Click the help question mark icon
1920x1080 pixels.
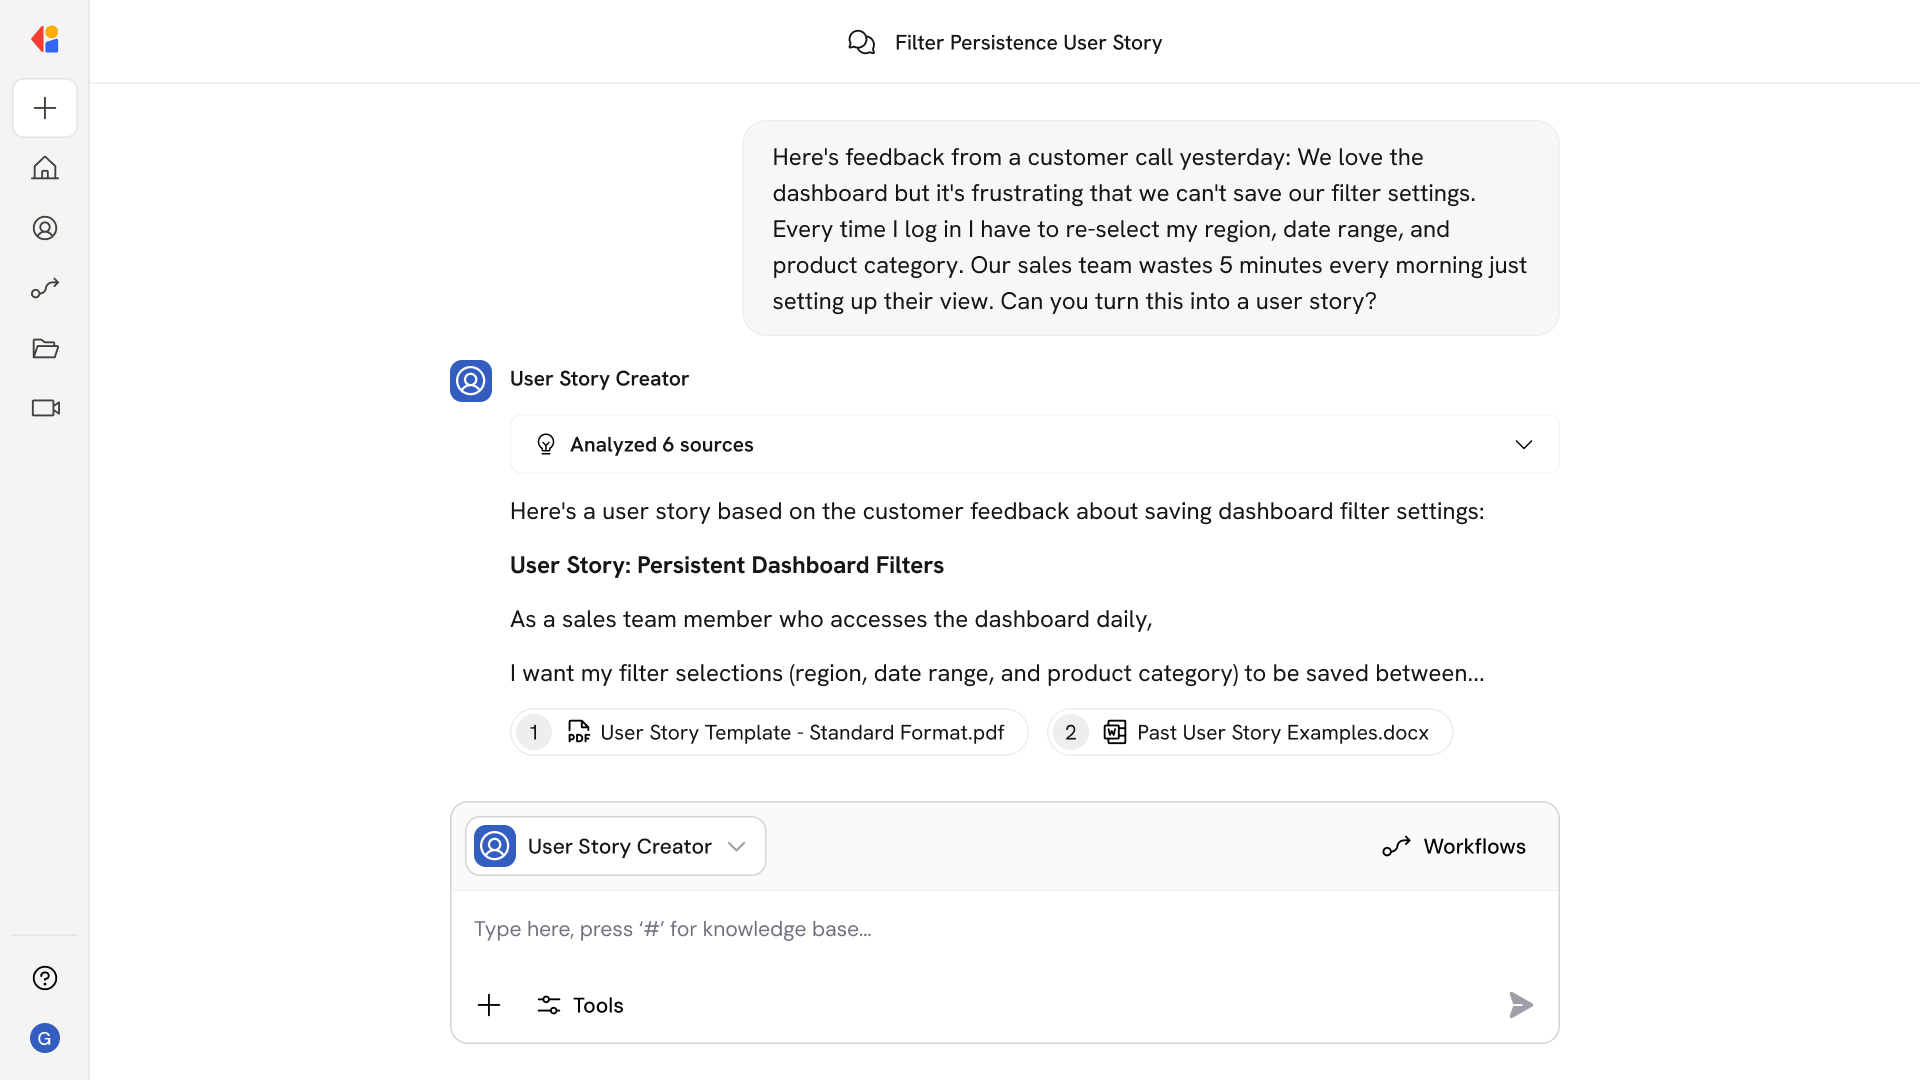[44, 978]
